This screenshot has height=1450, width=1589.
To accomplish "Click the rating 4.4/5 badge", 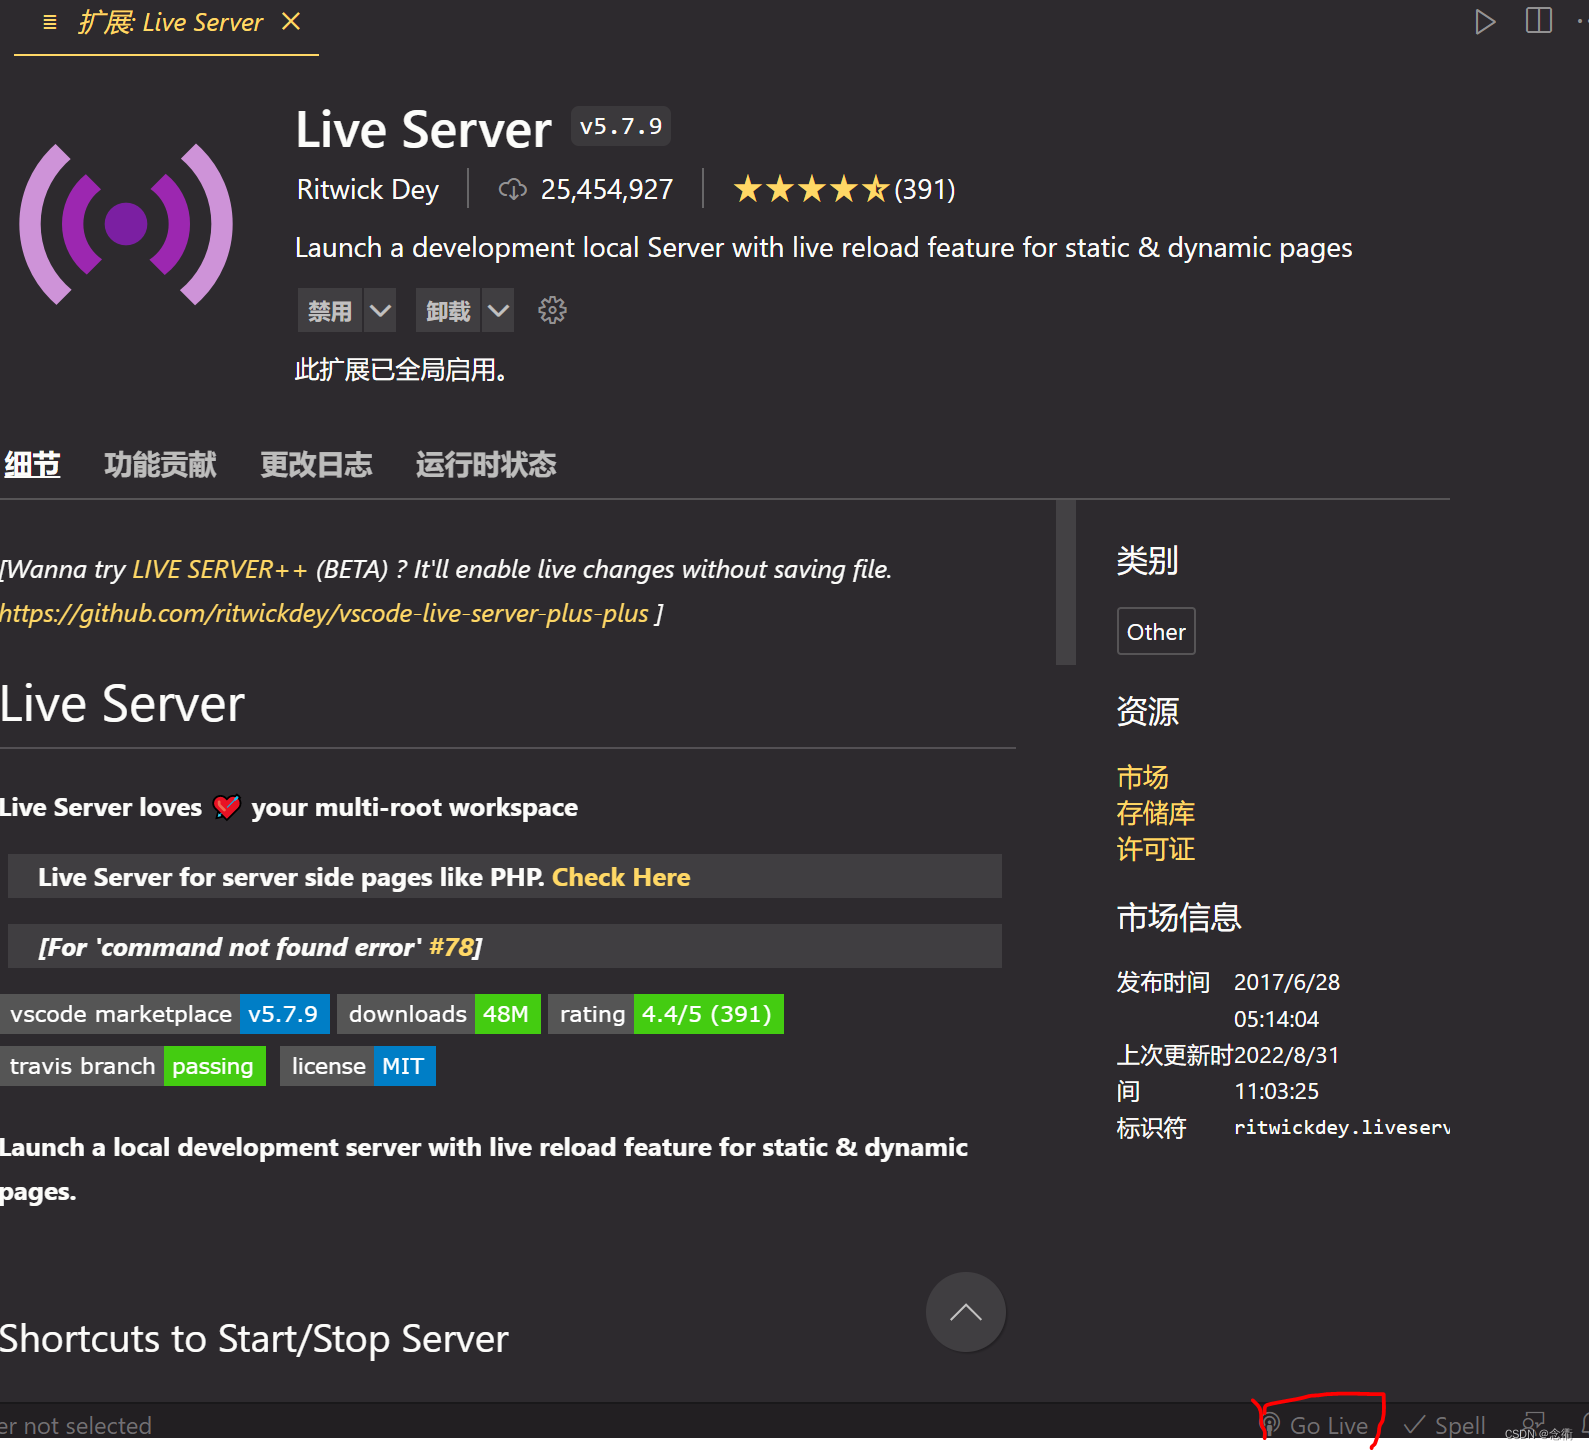I will 666,1014.
